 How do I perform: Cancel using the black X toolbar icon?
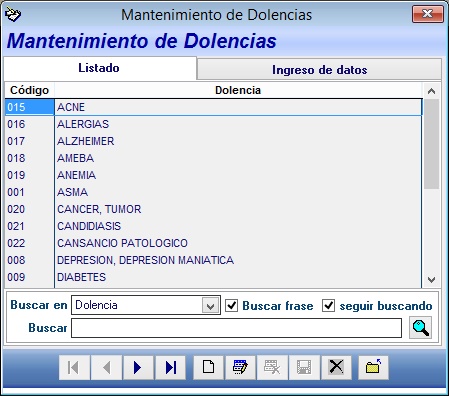tap(336, 367)
